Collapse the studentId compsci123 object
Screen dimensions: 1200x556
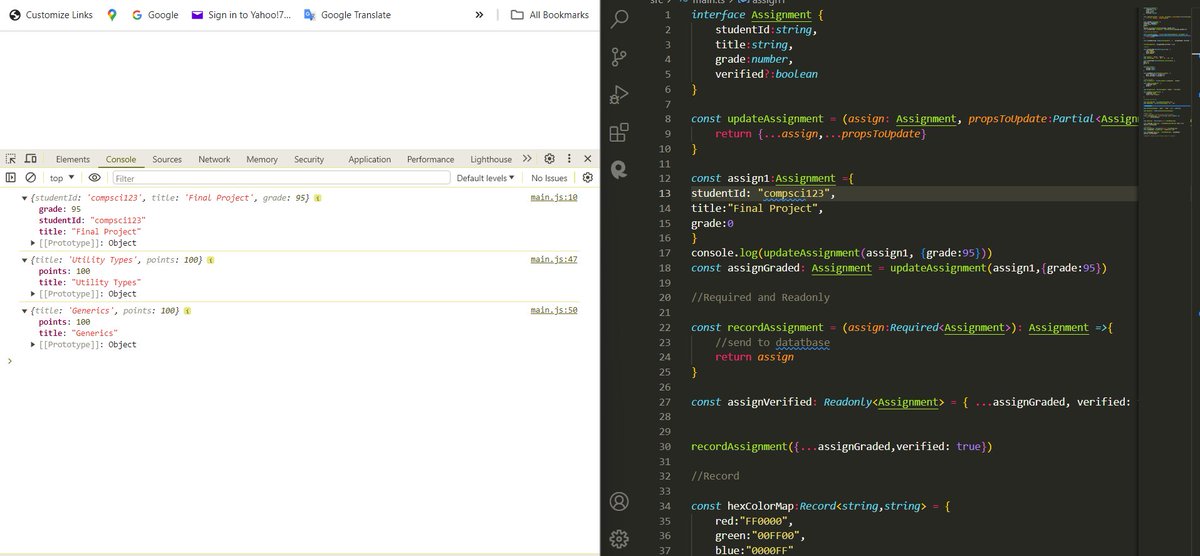25,199
